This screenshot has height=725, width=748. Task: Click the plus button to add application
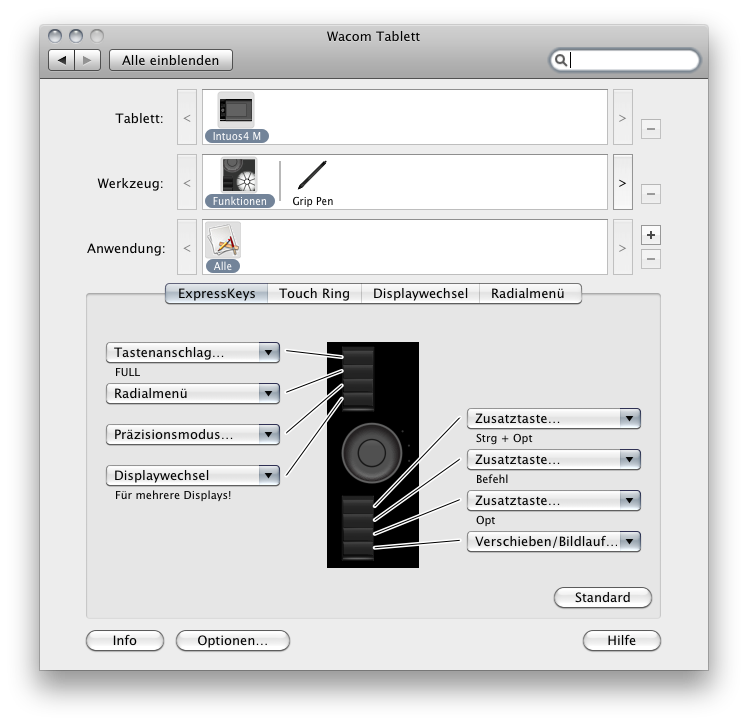tap(650, 235)
